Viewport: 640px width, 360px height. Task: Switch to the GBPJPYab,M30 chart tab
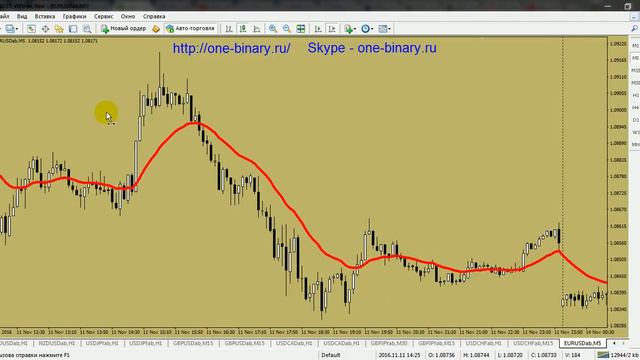point(389,344)
